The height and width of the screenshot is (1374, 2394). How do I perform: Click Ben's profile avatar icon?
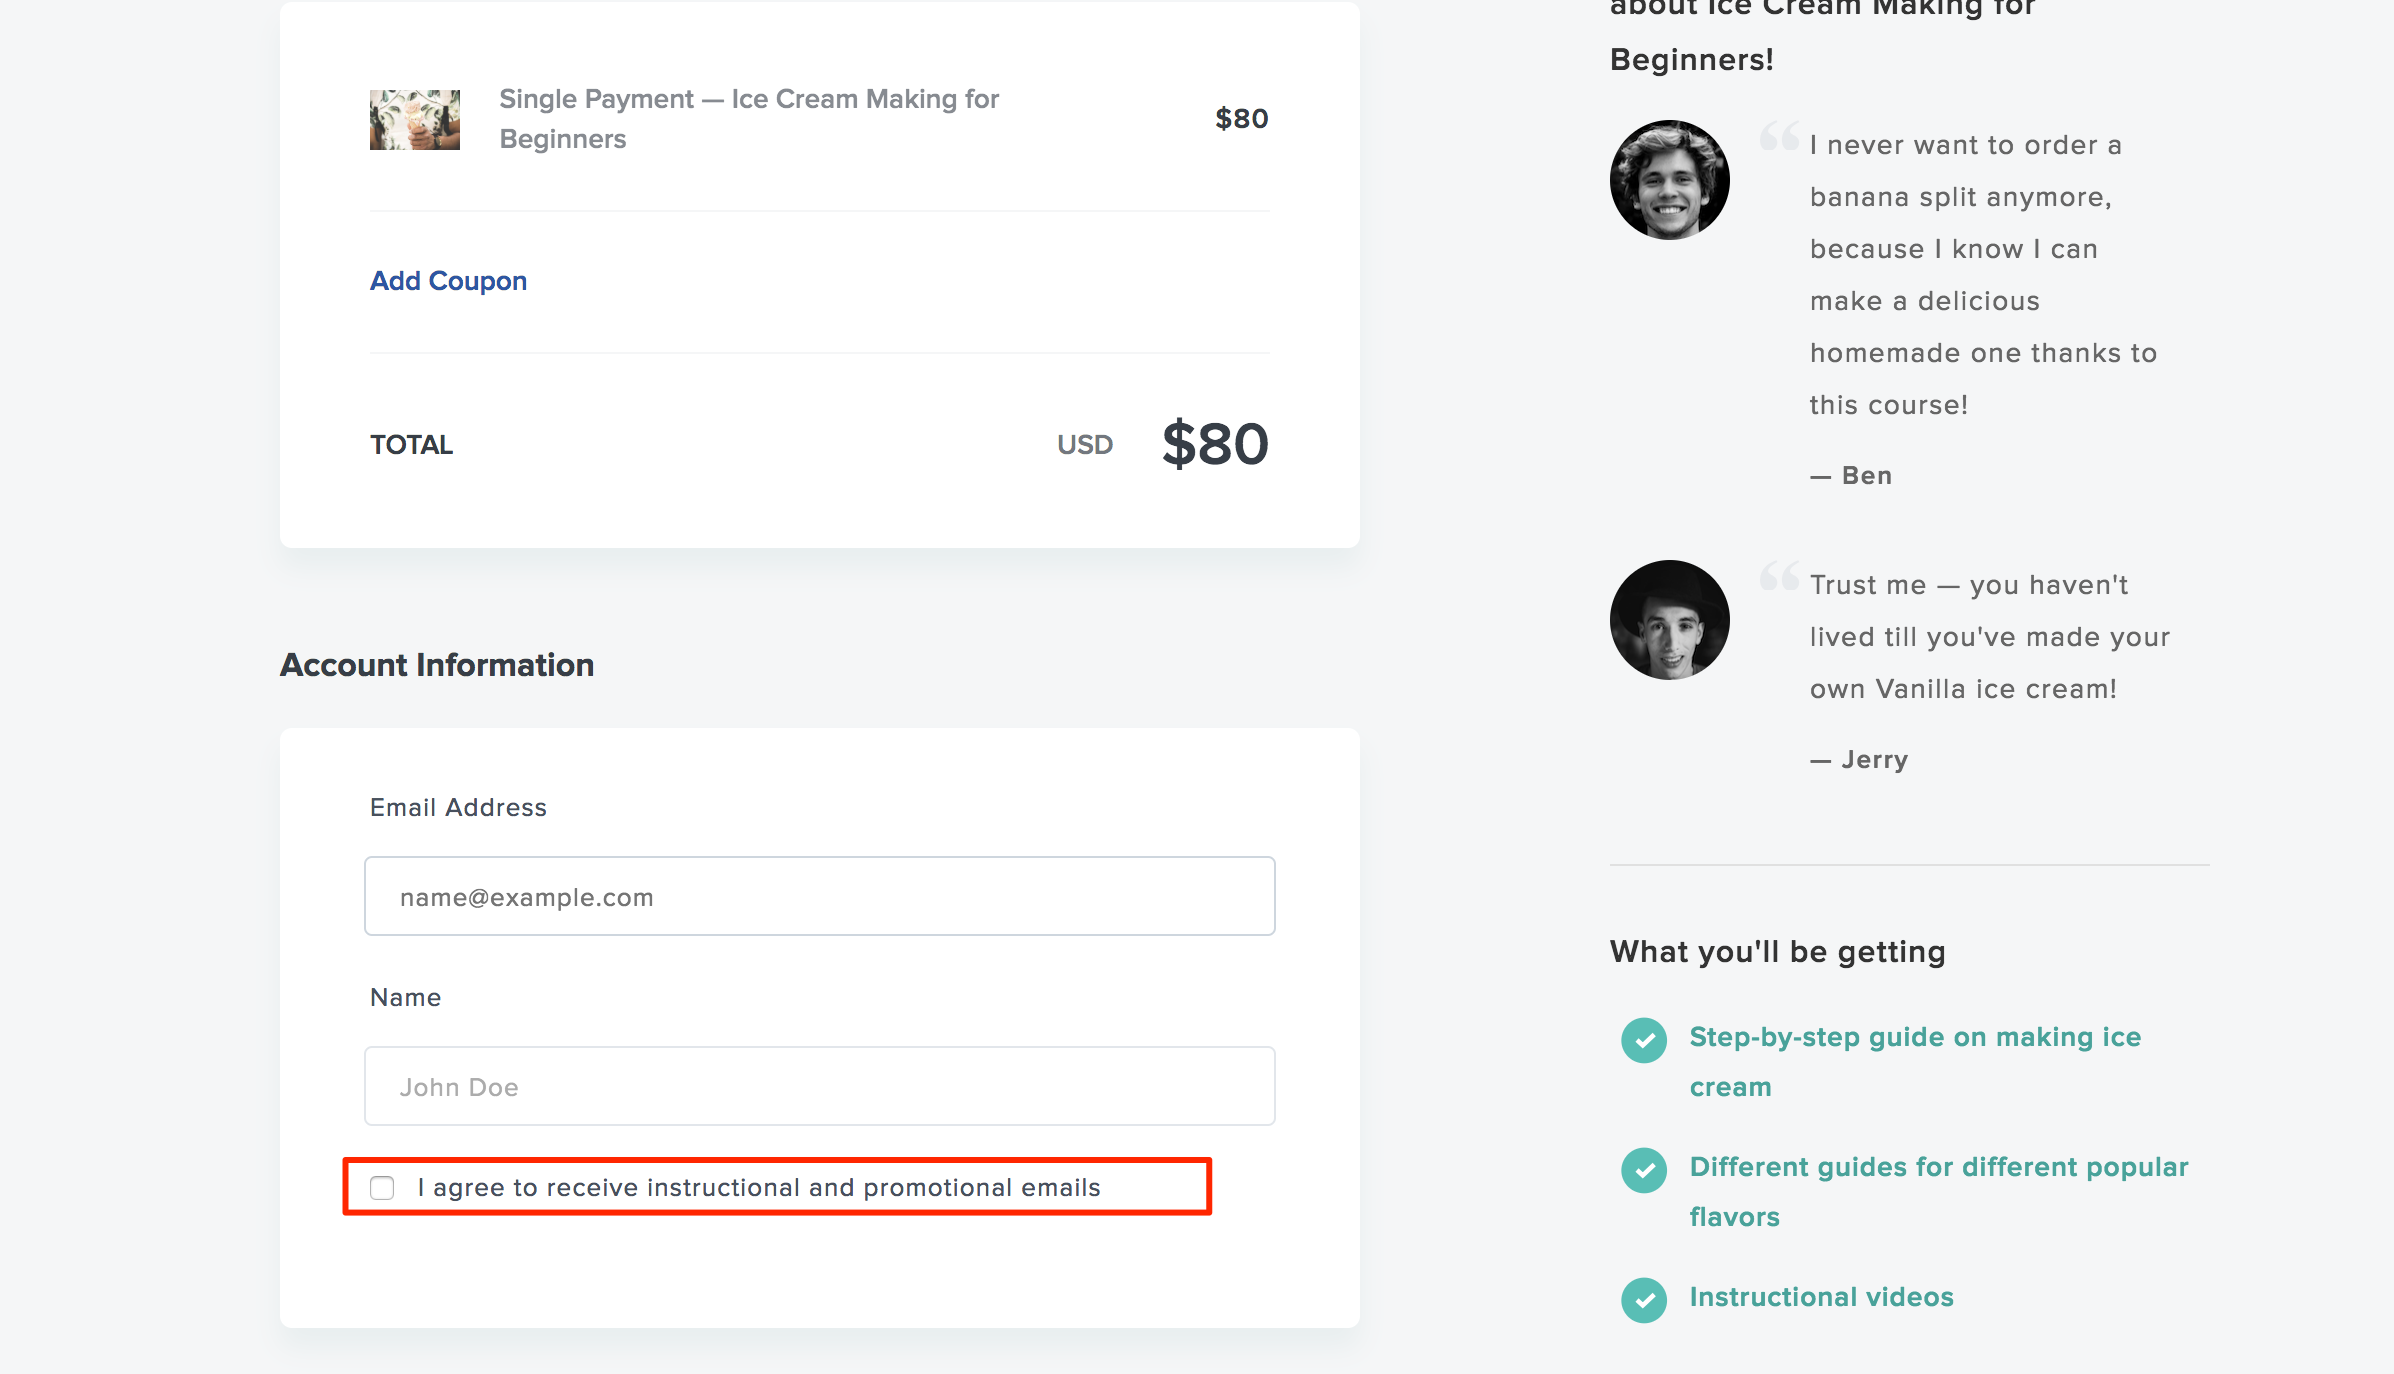click(1666, 178)
